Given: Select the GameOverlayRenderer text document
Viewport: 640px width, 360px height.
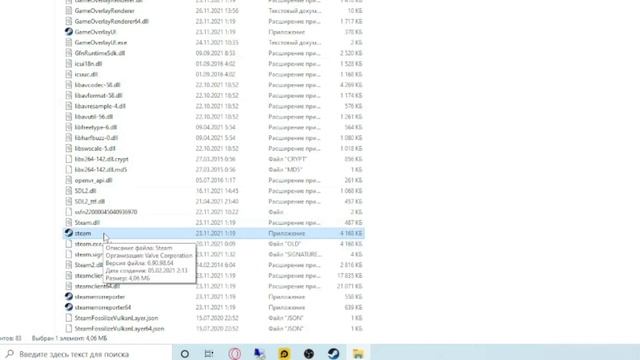Looking at the screenshot, I should pos(104,11).
